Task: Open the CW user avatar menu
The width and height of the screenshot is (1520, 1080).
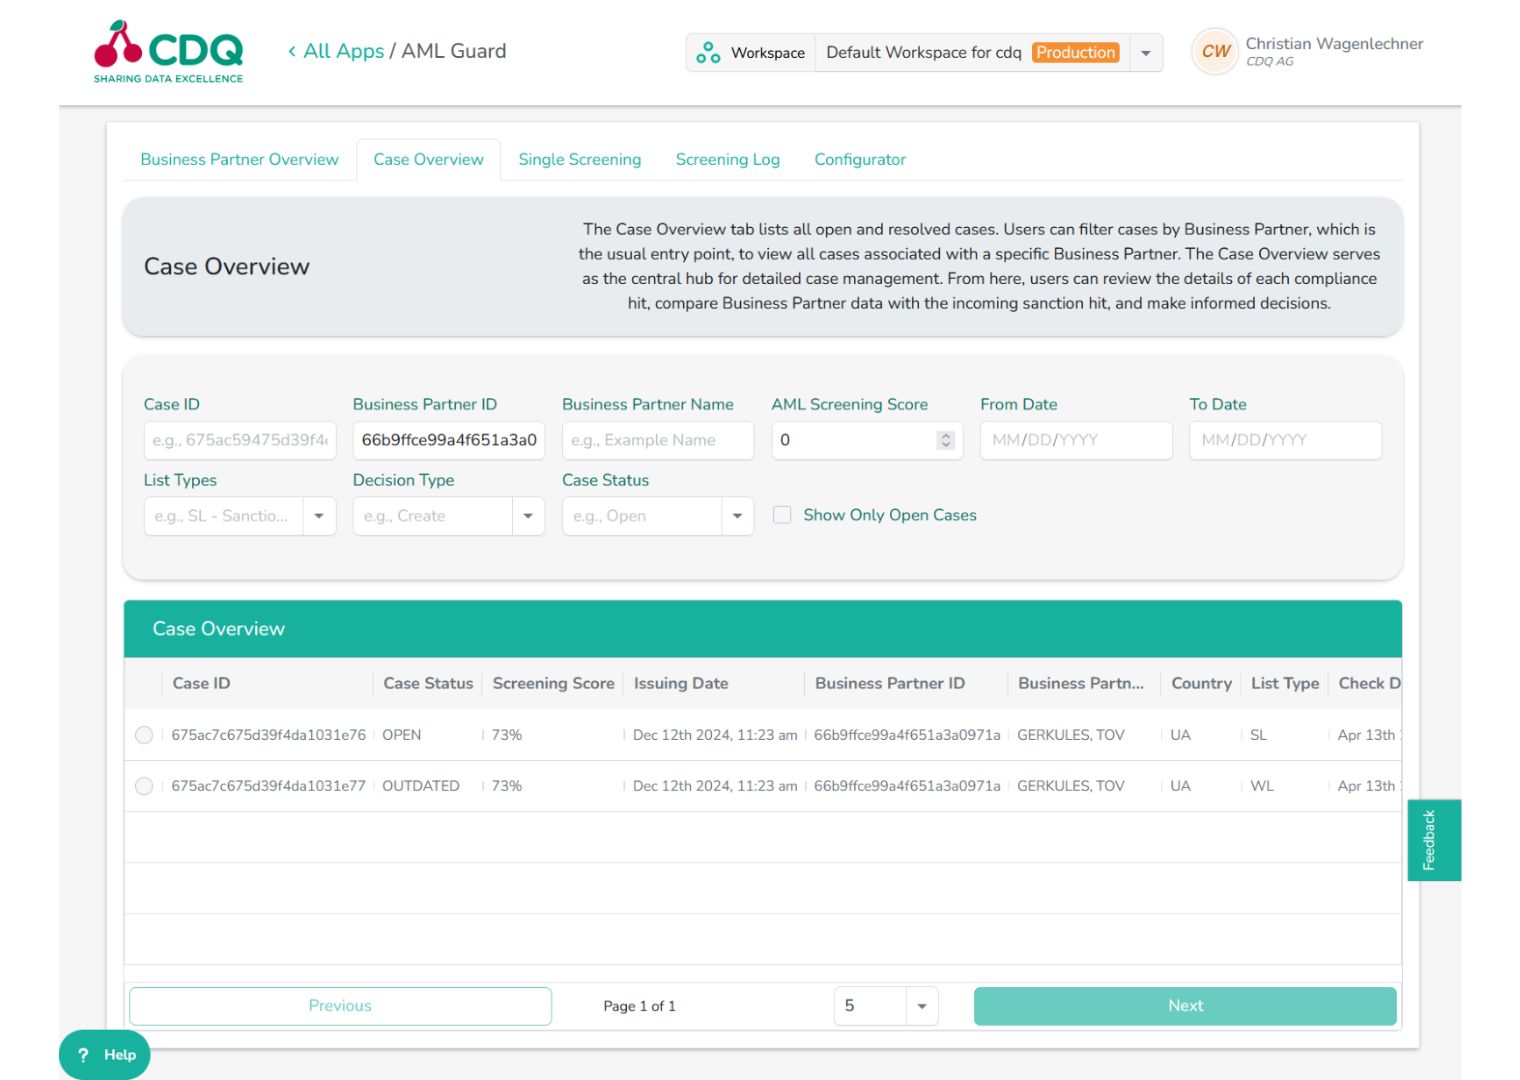Action: click(1214, 52)
